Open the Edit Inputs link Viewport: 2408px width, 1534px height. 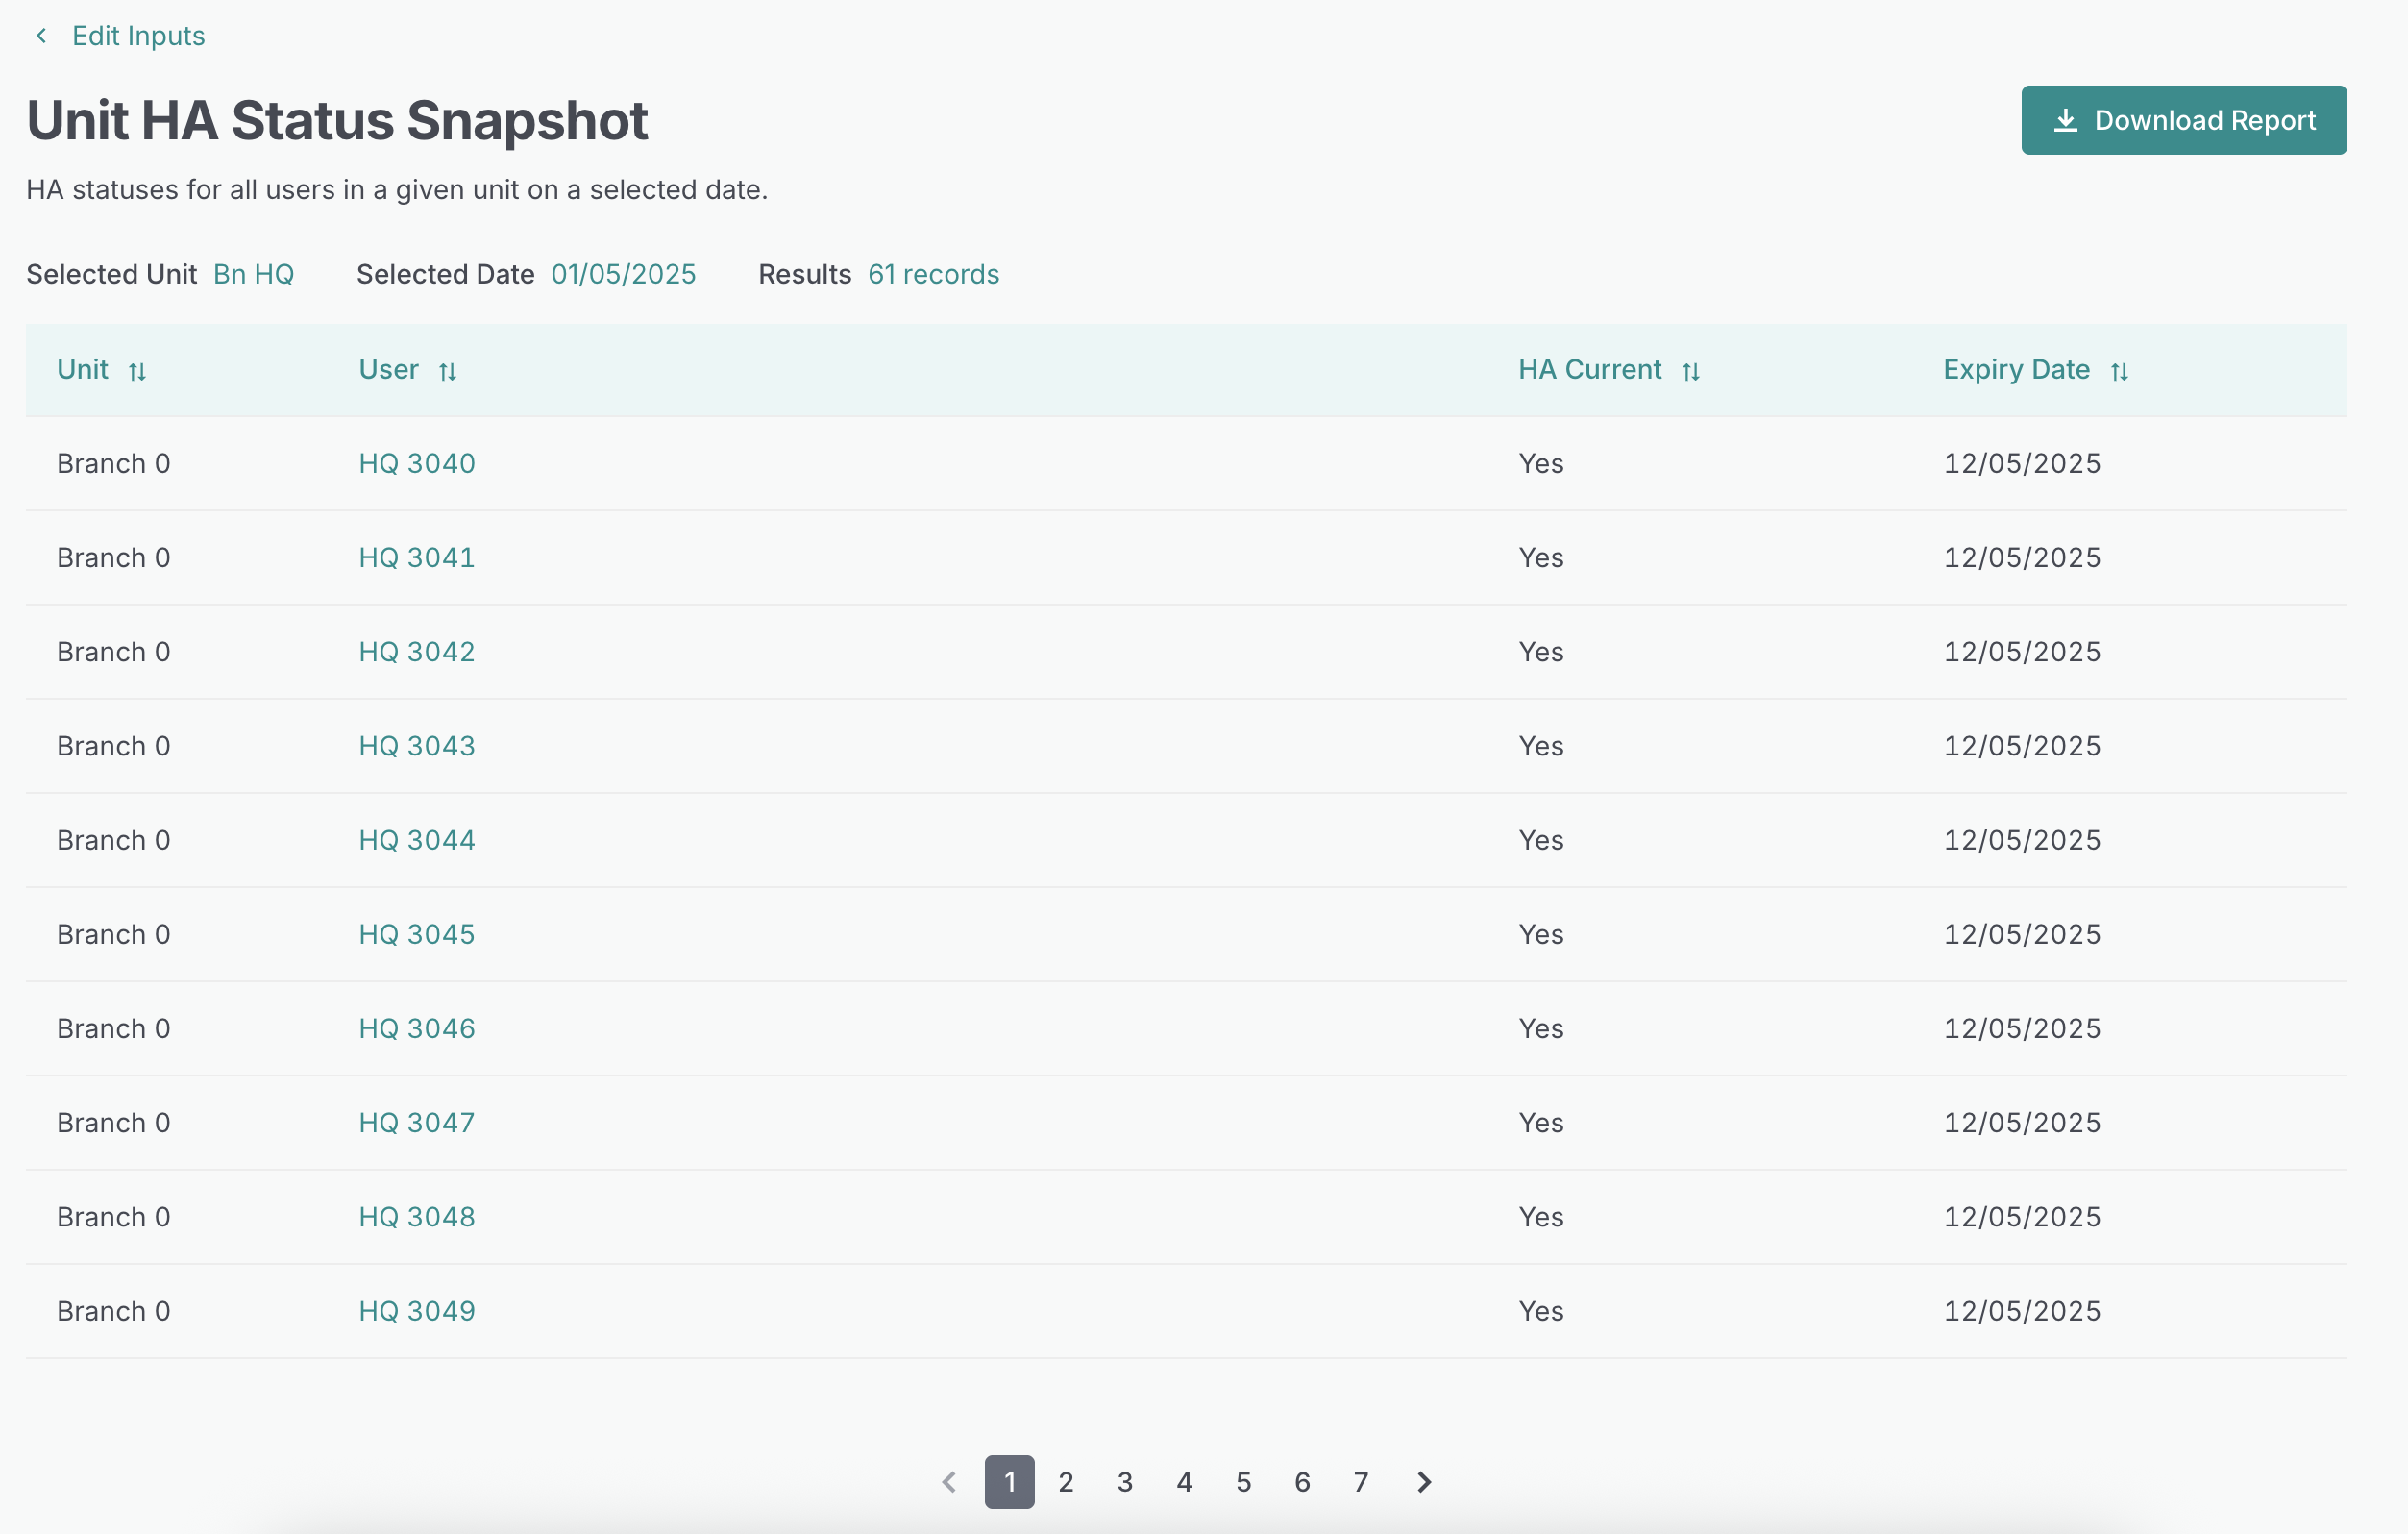[x=138, y=36]
